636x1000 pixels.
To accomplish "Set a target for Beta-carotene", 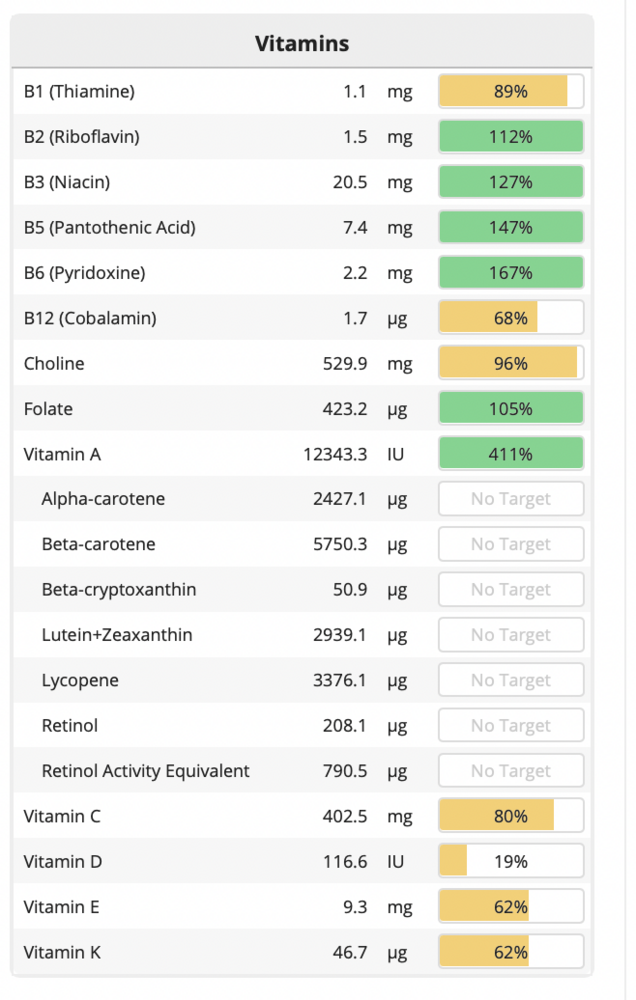I will (x=510, y=544).
